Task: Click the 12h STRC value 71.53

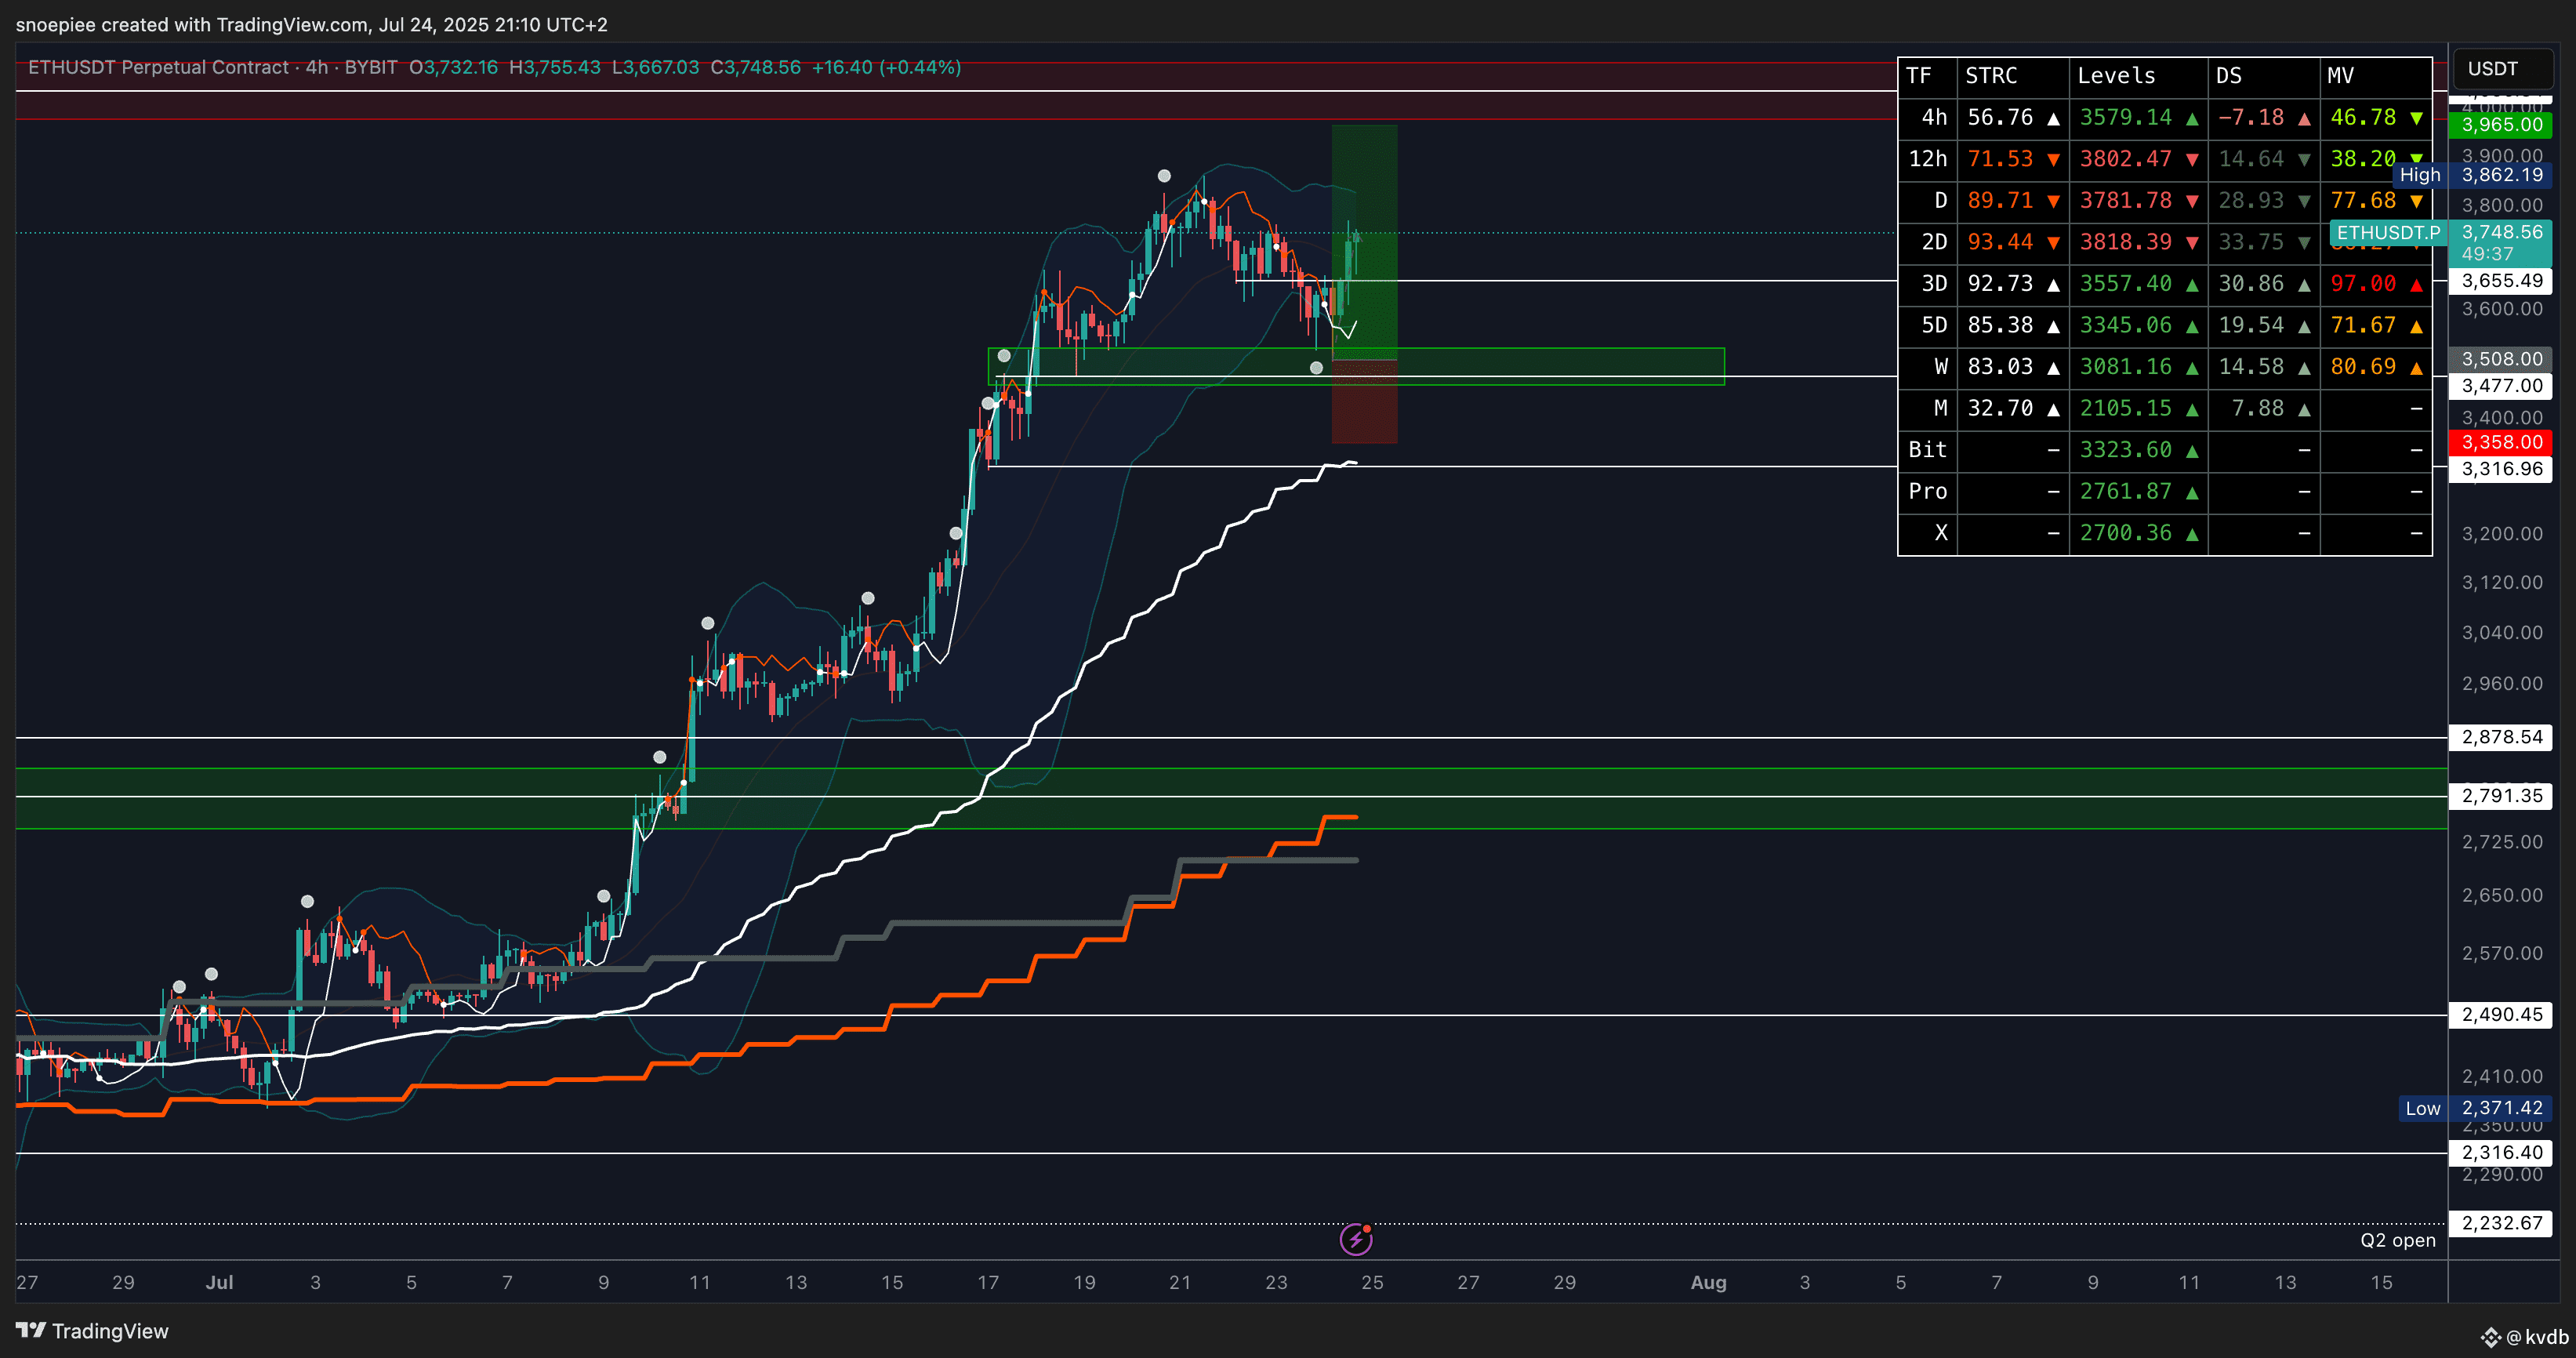Action: [x=2000, y=159]
